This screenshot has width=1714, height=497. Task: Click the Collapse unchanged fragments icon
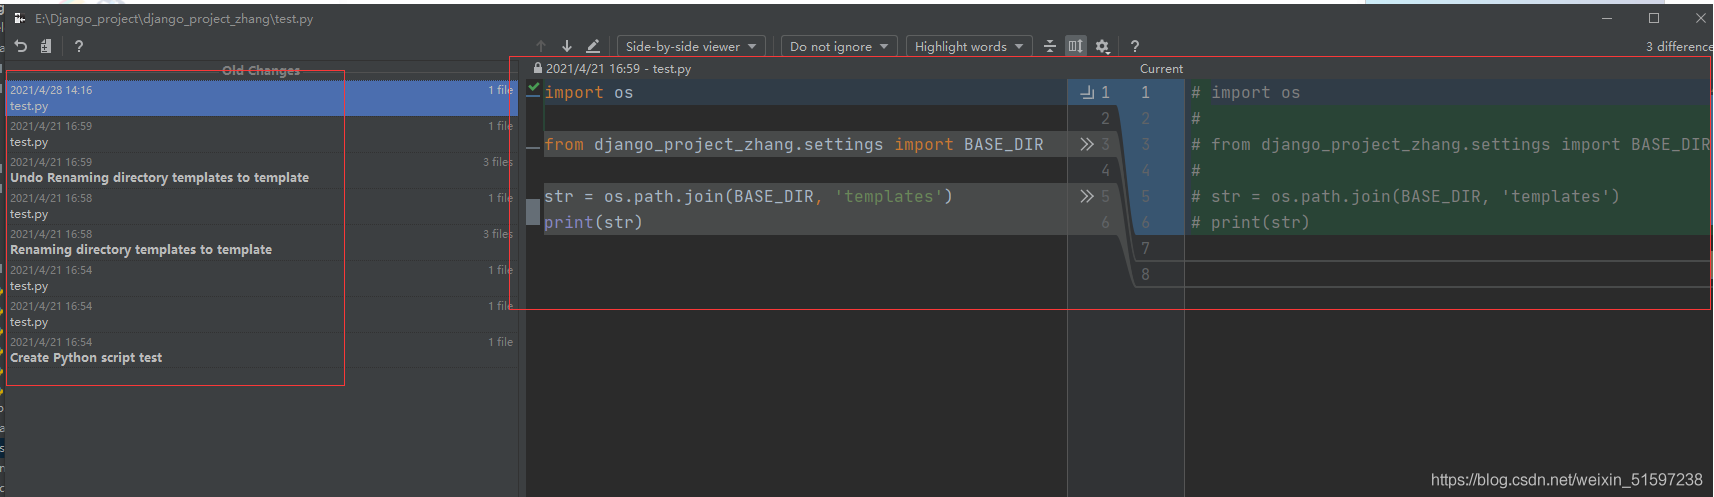pos(1049,46)
